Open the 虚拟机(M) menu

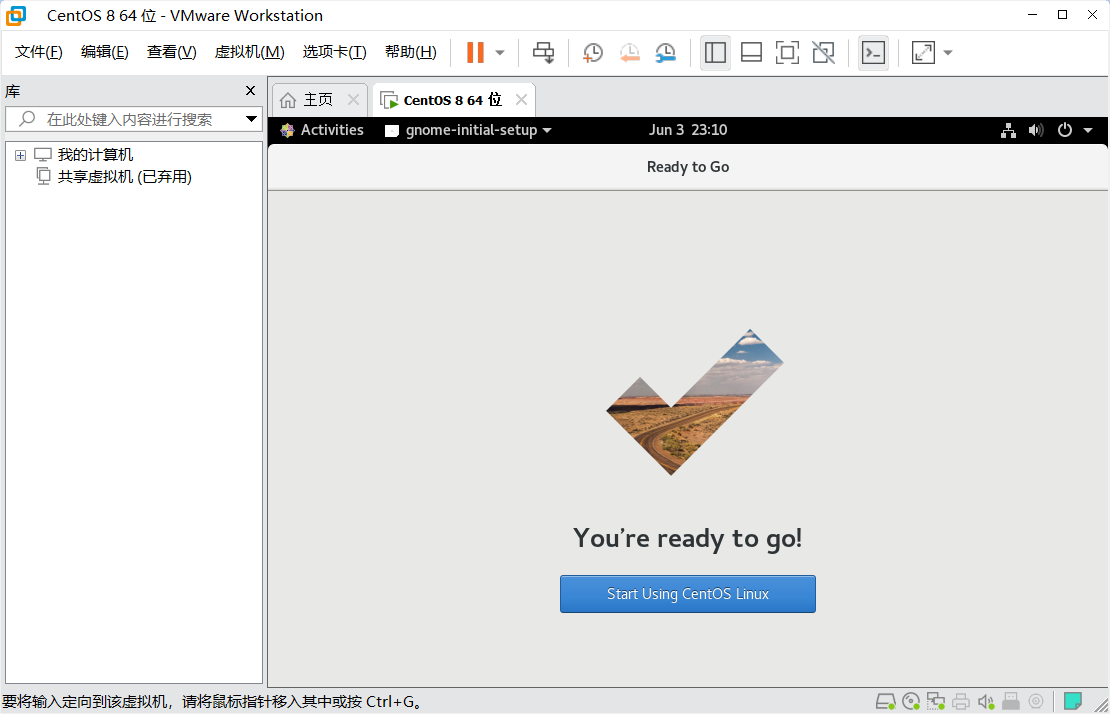pyautogui.click(x=249, y=52)
